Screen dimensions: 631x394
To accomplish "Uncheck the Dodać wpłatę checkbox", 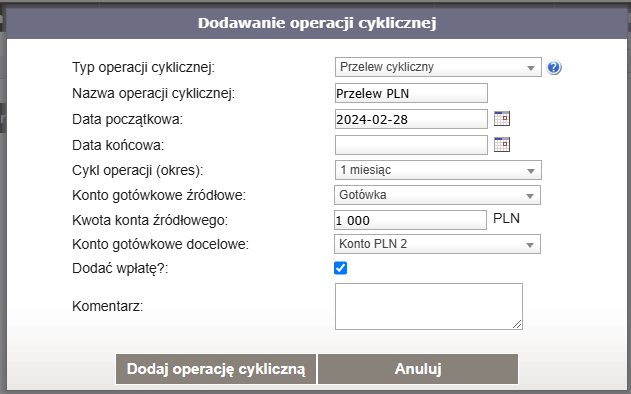I will click(x=340, y=268).
